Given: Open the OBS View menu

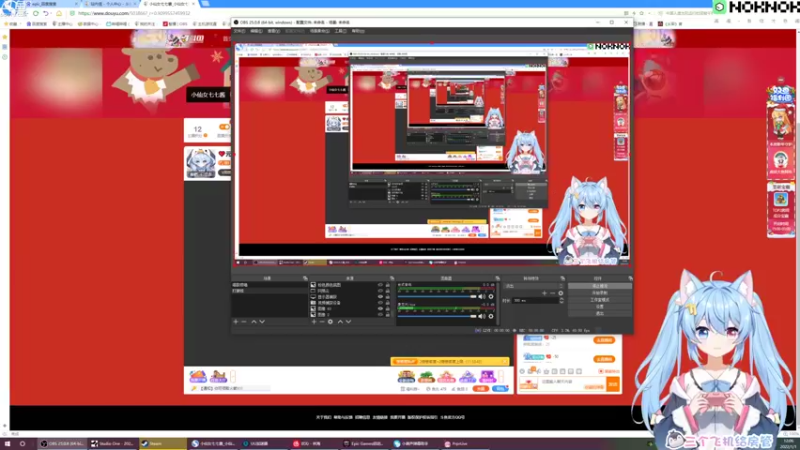Looking at the screenshot, I should pyautogui.click(x=273, y=31).
